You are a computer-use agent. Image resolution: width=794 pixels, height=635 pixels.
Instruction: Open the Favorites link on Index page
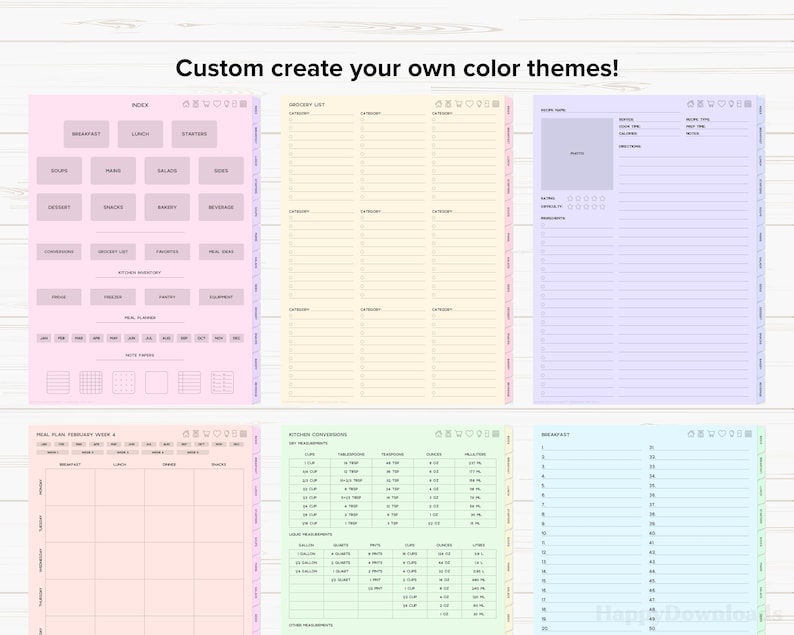[167, 252]
